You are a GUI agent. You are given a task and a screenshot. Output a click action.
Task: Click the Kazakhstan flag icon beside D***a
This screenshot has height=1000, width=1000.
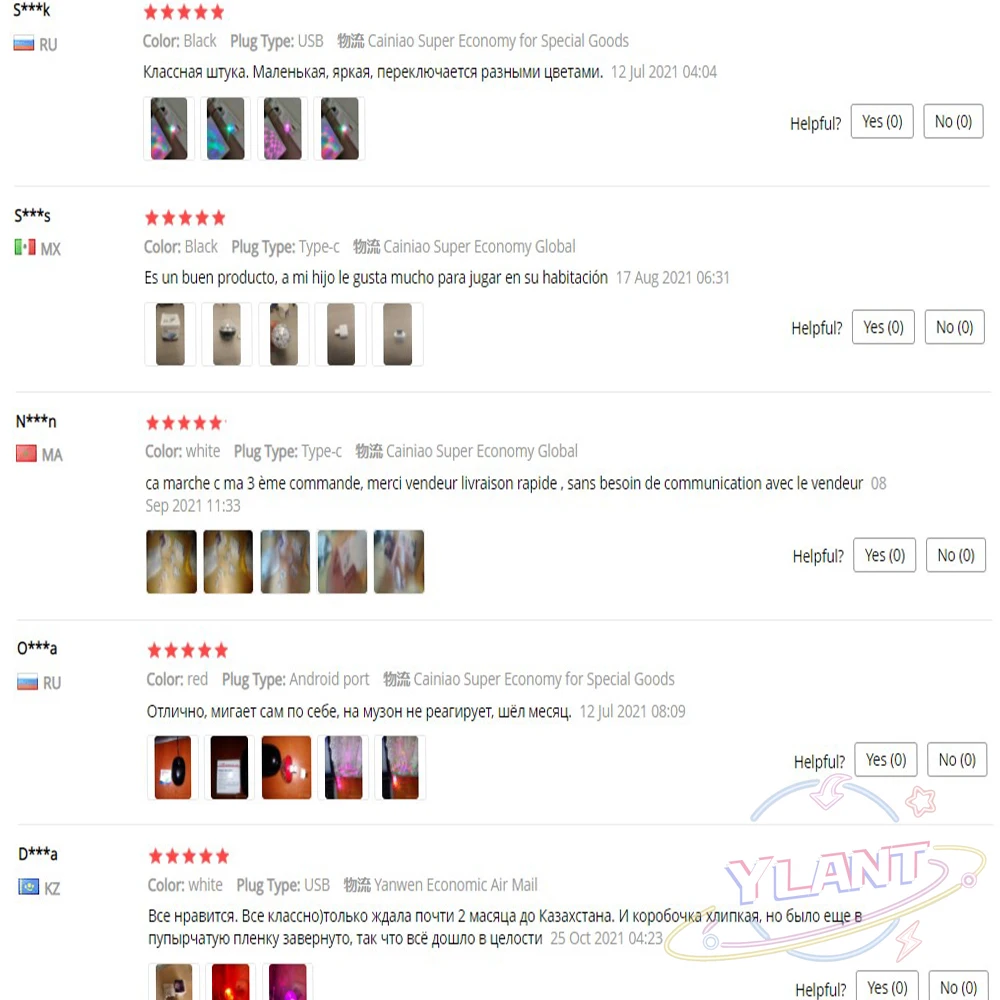coord(29,887)
